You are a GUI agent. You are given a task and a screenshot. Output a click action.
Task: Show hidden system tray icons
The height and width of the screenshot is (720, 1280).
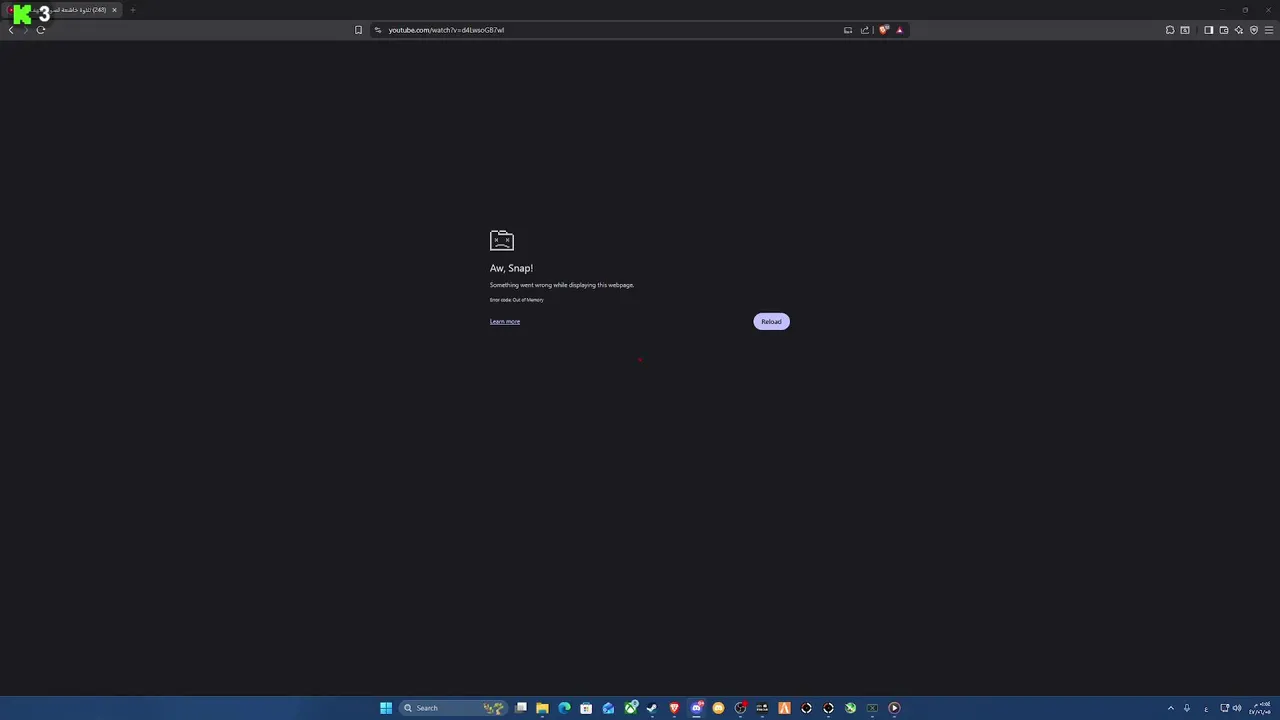click(1171, 708)
